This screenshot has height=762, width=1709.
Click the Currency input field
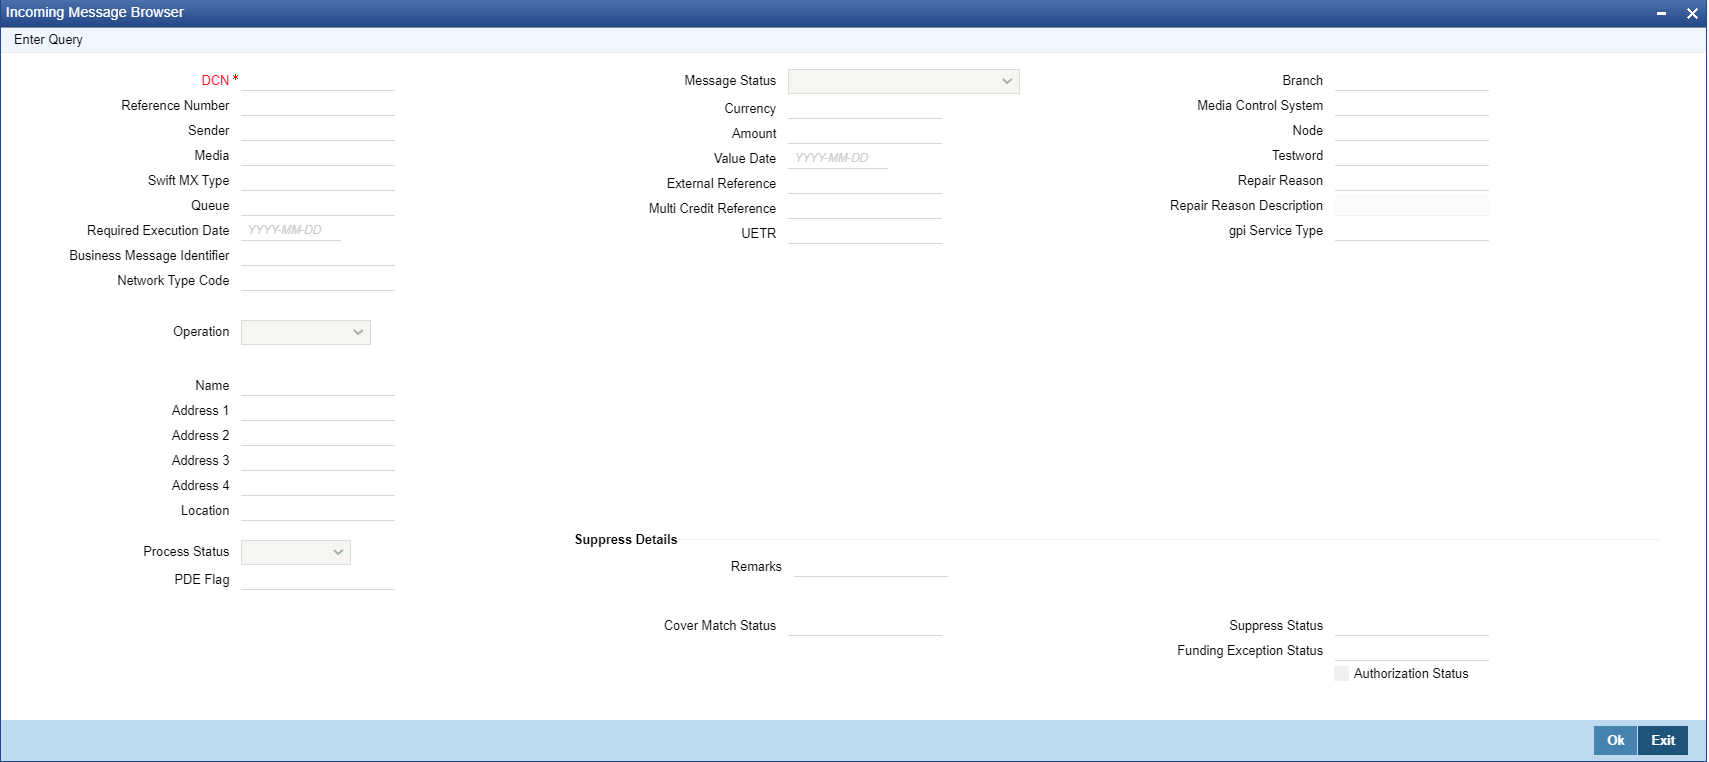865,109
